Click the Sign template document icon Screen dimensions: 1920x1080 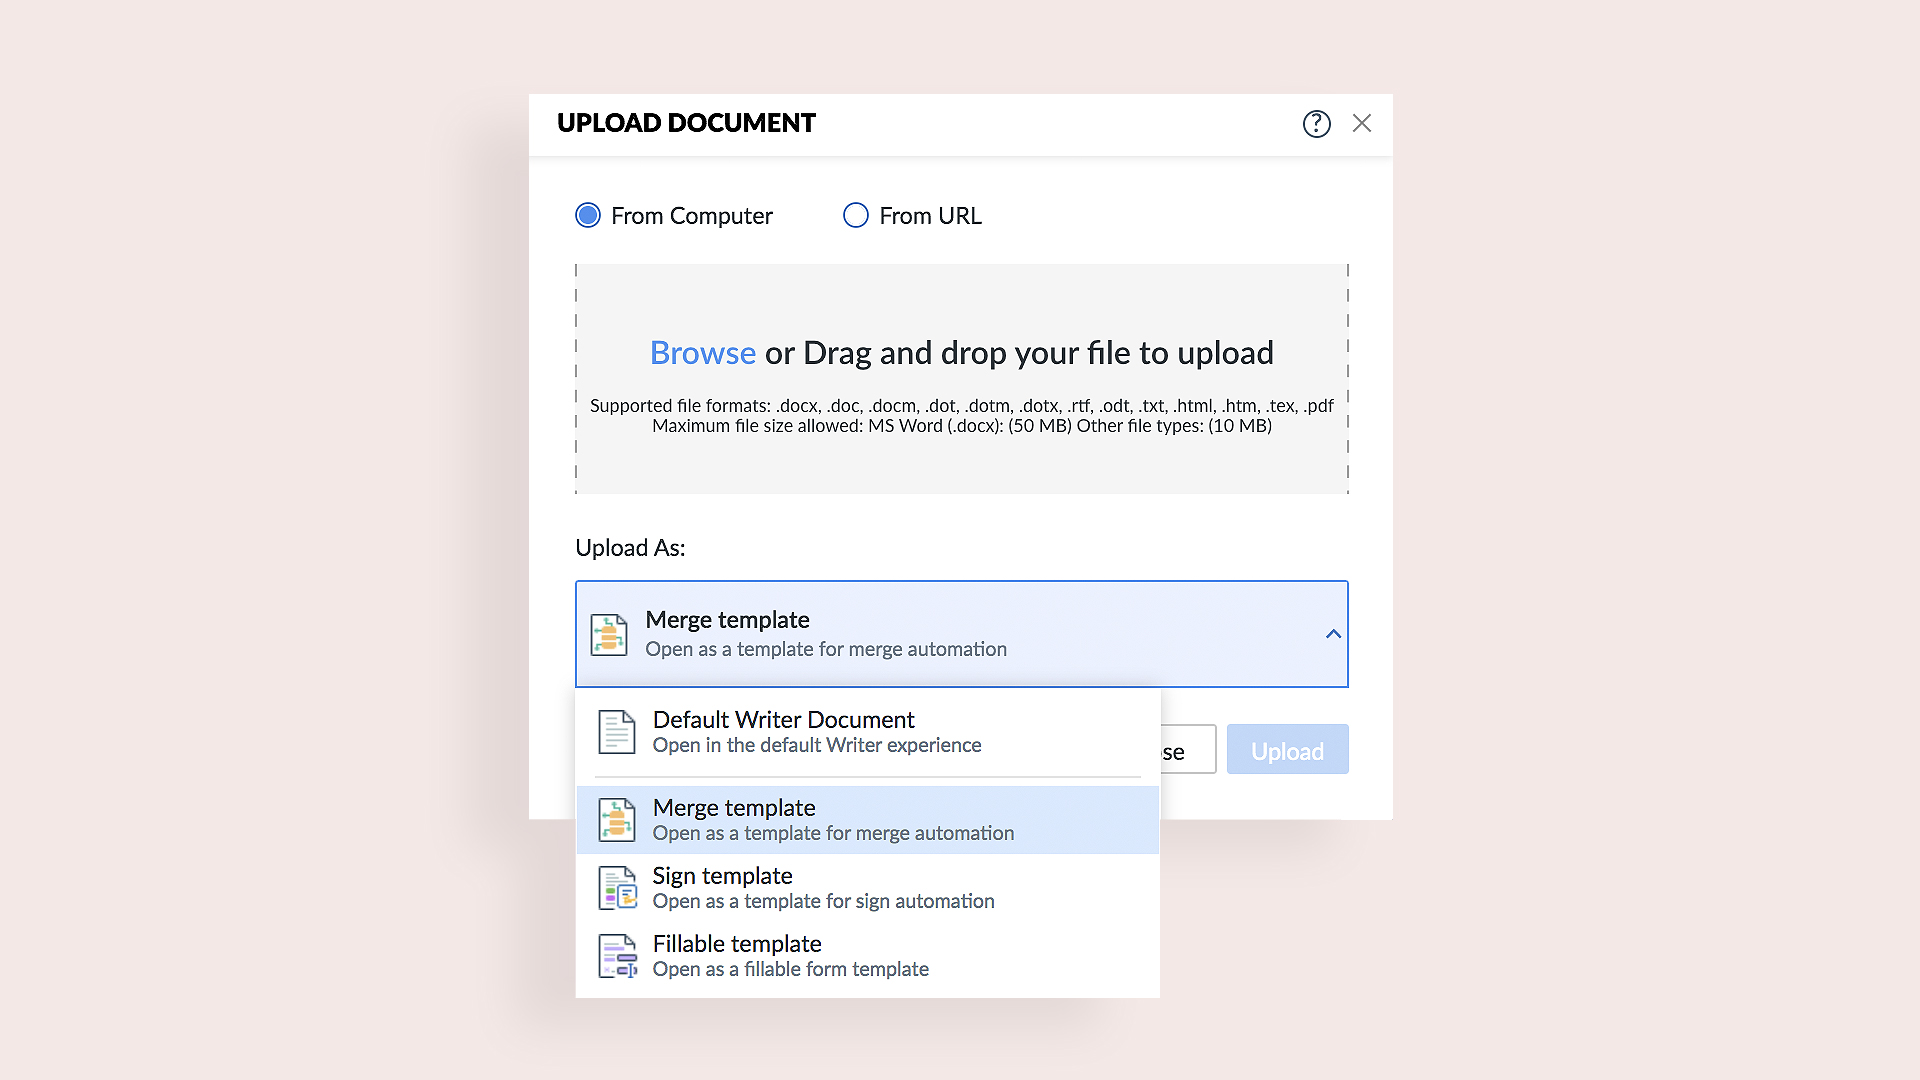tap(616, 888)
